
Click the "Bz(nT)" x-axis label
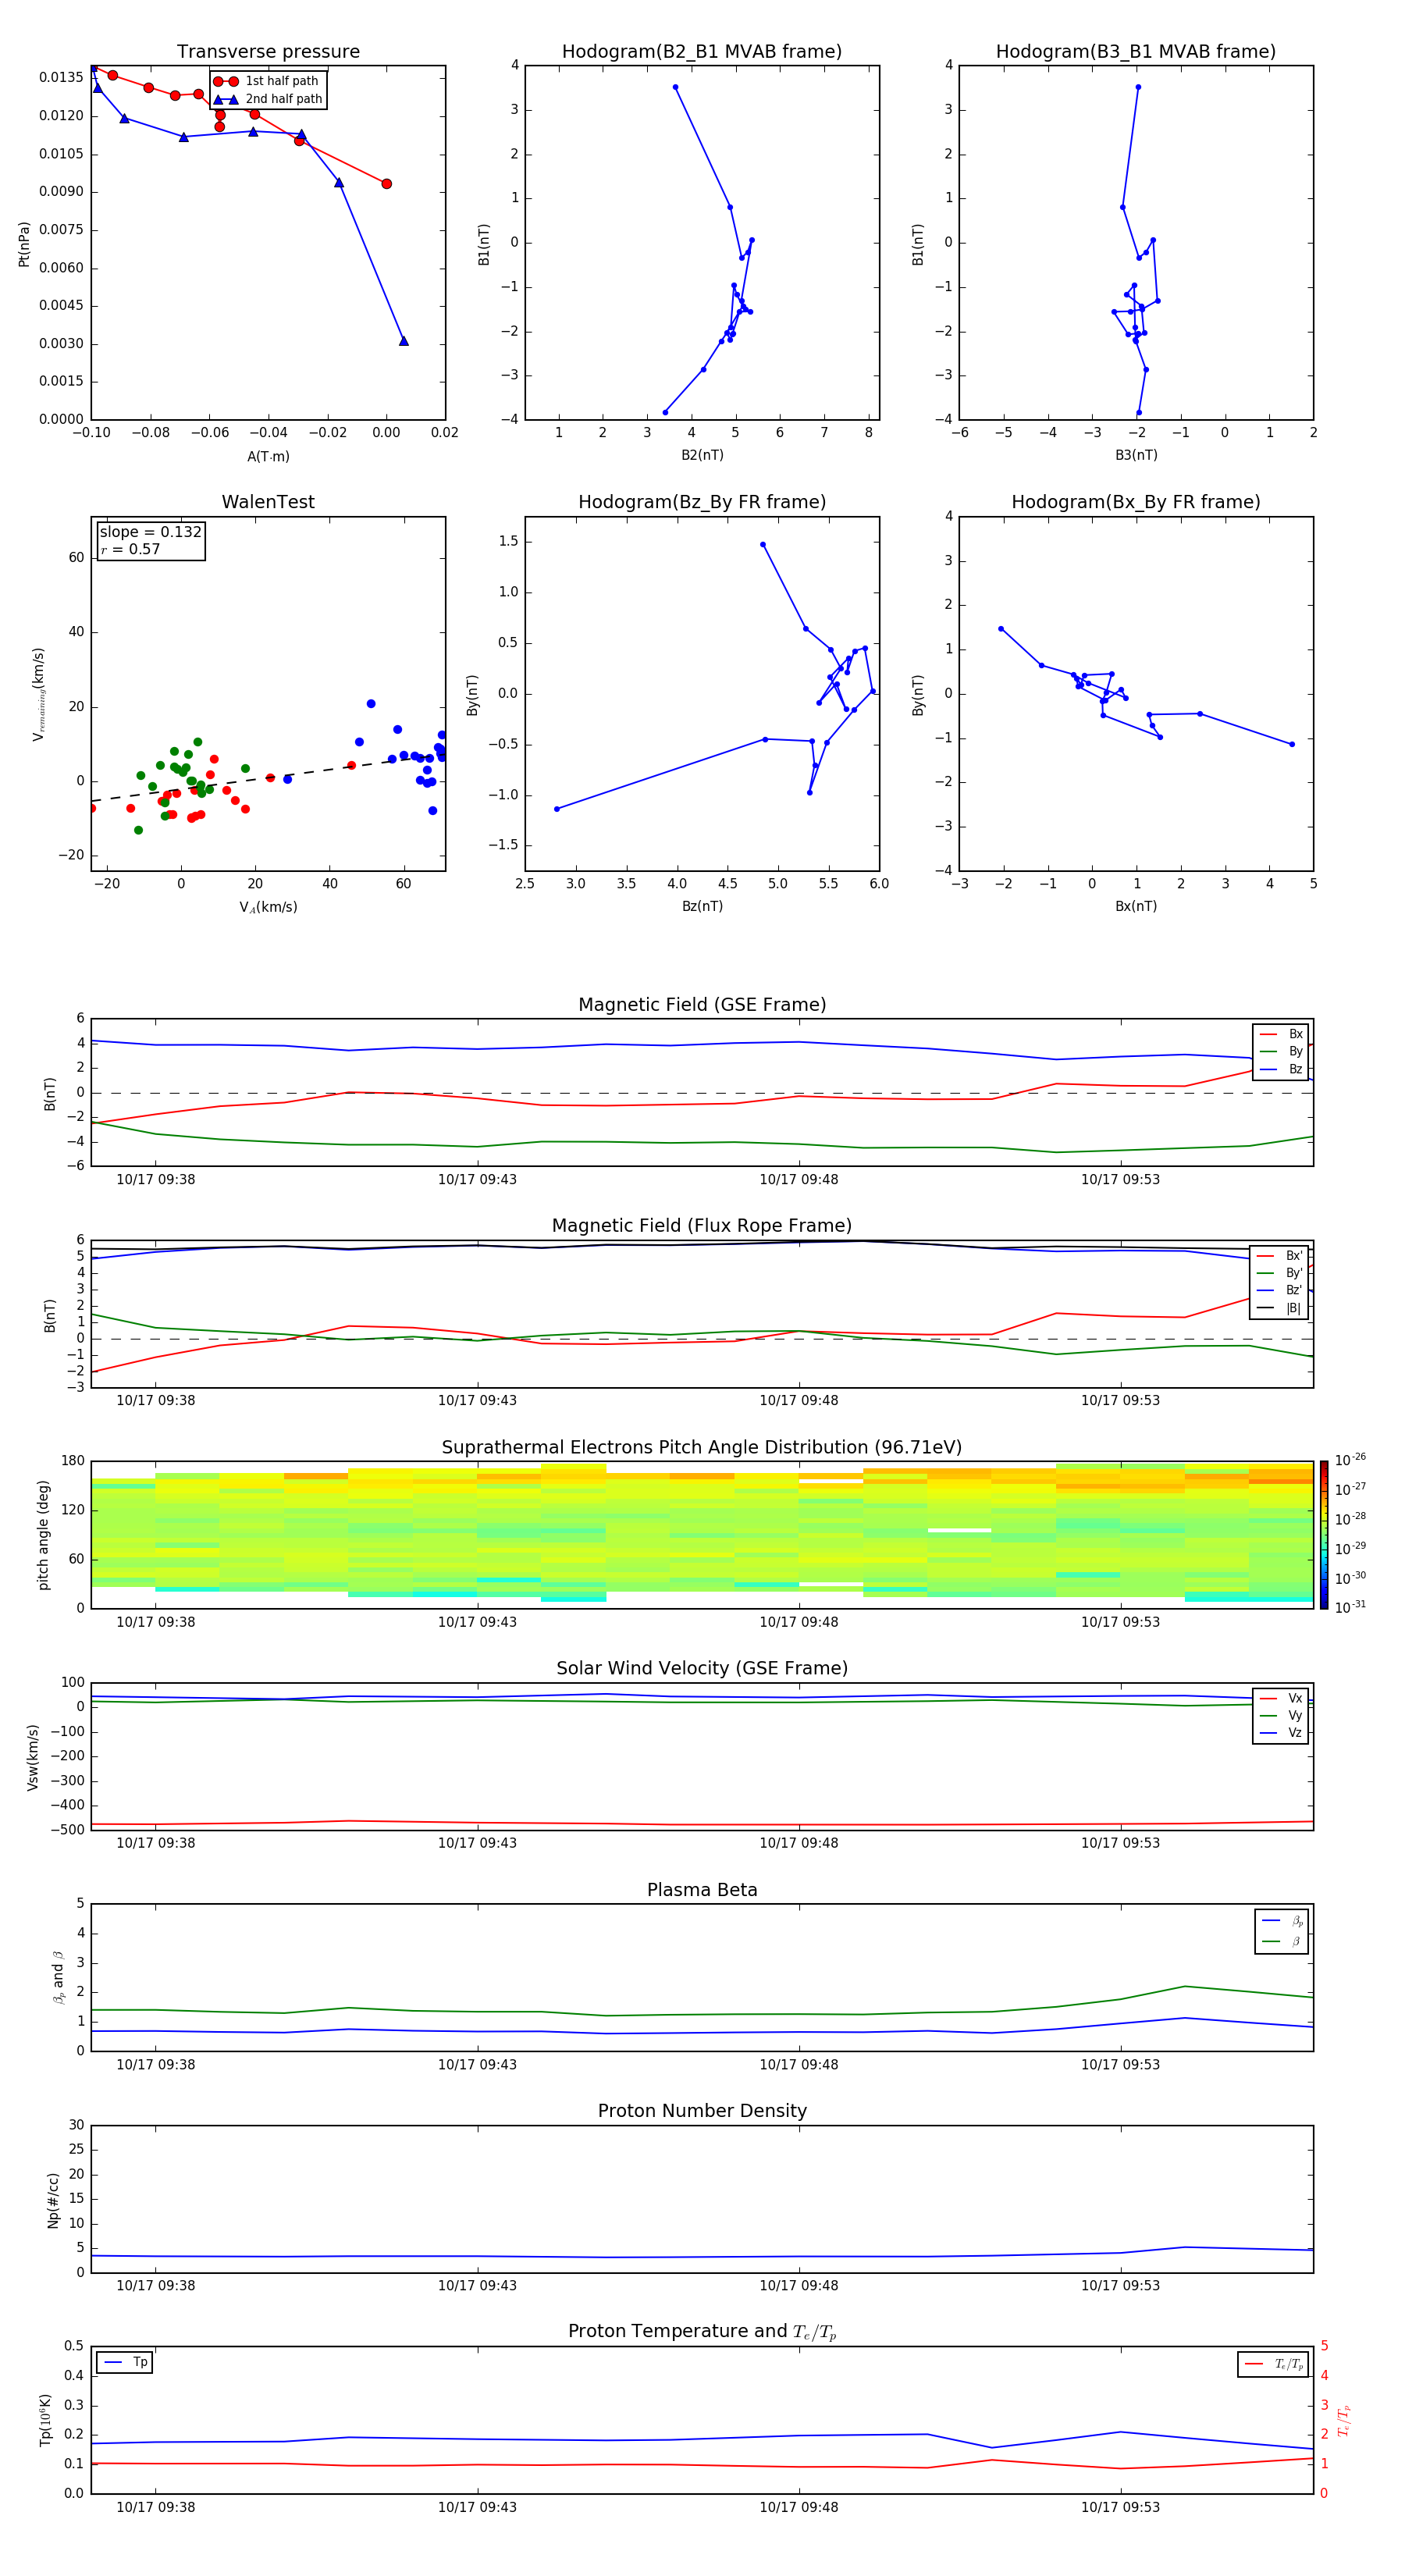(702, 906)
